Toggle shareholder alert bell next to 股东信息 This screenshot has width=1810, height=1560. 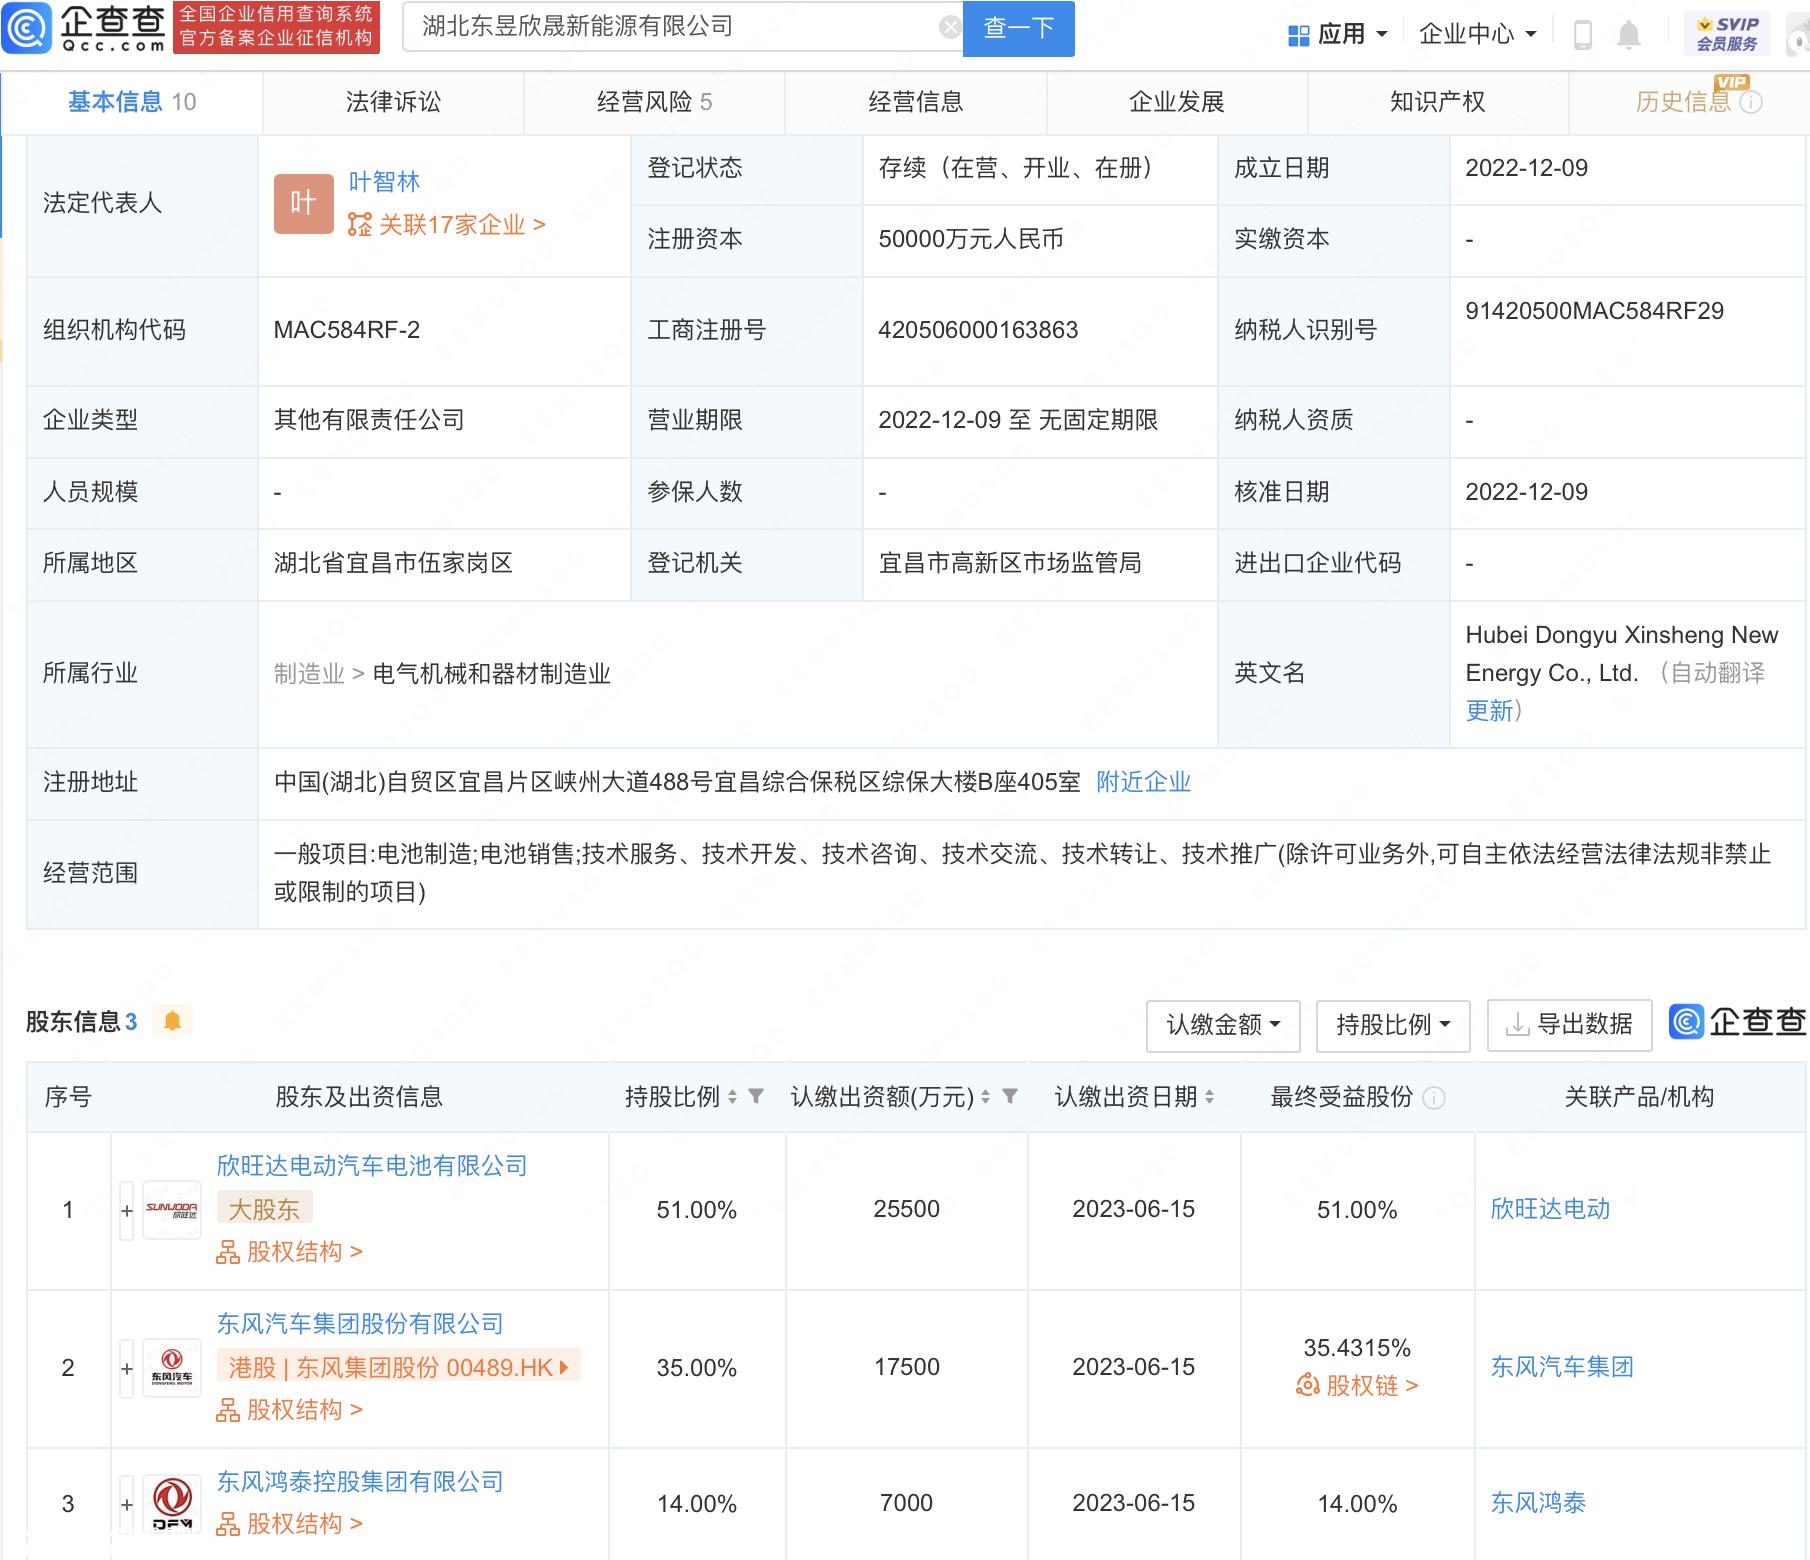coord(172,1021)
